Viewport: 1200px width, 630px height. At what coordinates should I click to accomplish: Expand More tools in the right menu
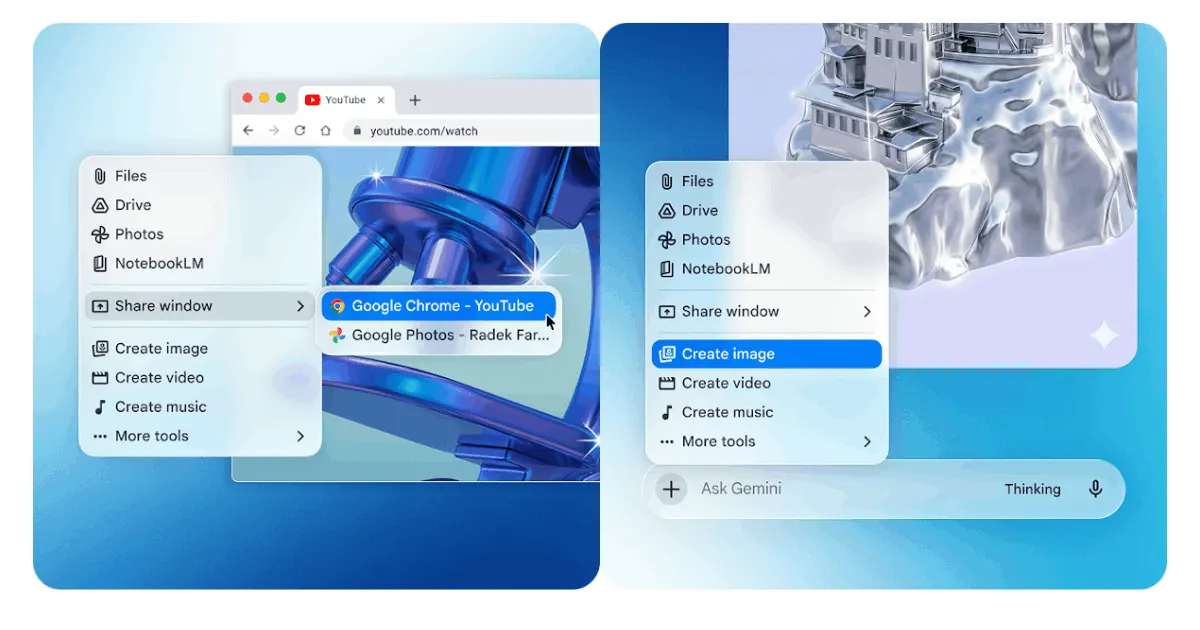click(x=766, y=441)
